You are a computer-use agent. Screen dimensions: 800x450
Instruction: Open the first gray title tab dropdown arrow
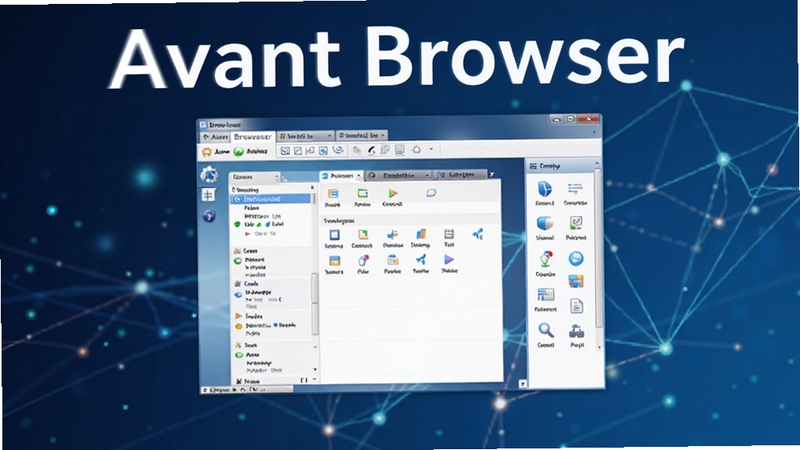(x=329, y=136)
